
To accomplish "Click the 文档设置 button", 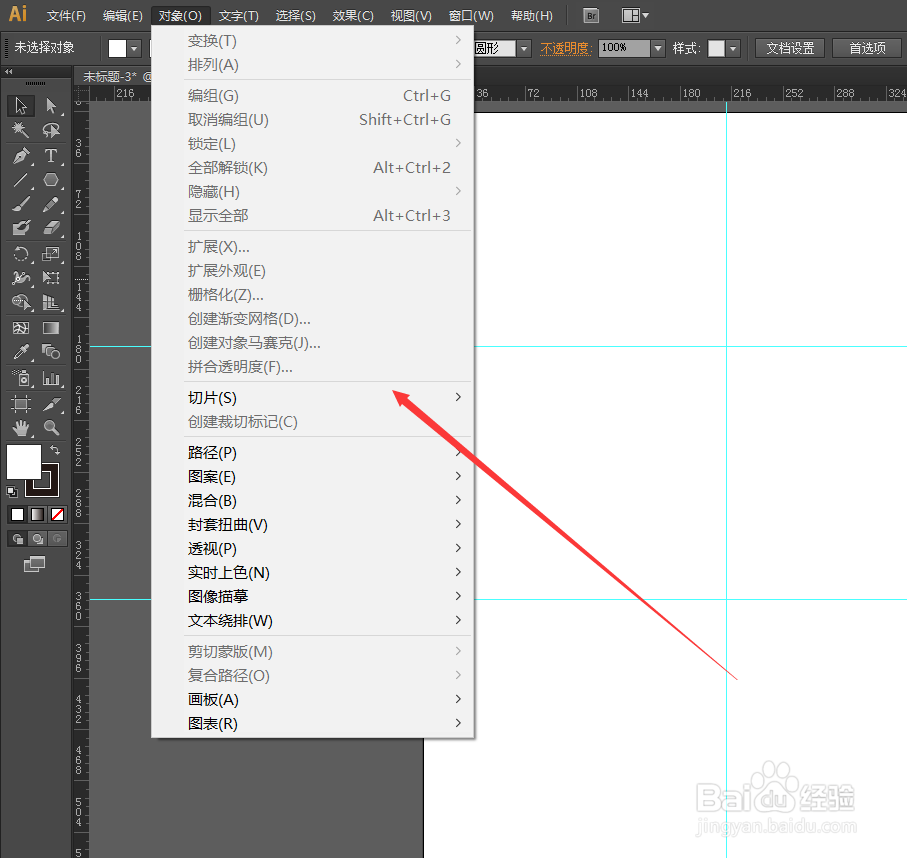I will 790,48.
